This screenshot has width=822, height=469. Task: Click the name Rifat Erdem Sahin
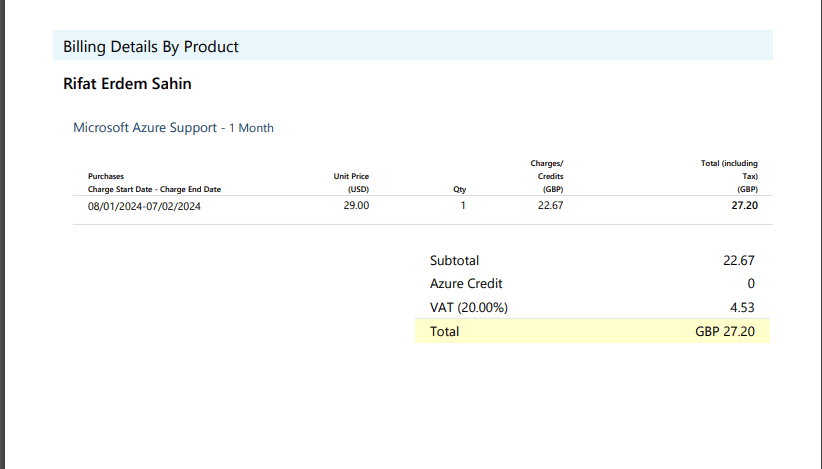[127, 84]
